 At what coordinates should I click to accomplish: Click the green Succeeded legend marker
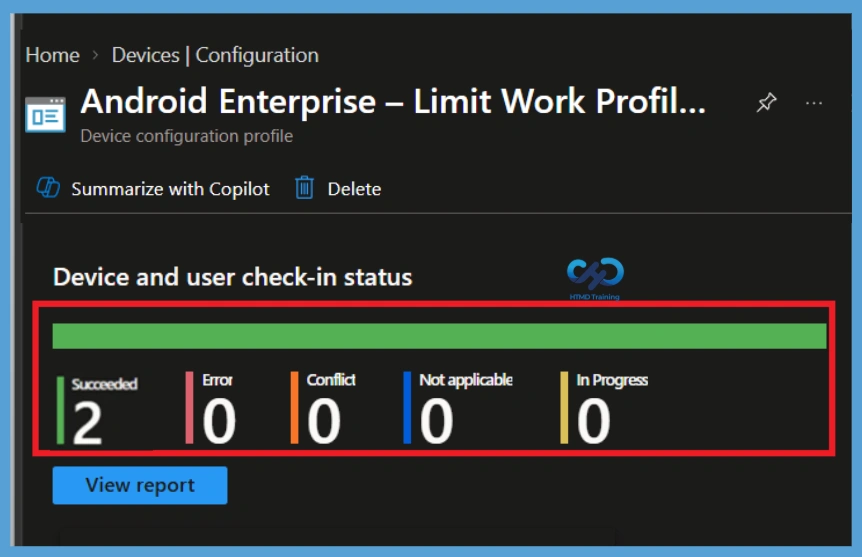pos(60,410)
